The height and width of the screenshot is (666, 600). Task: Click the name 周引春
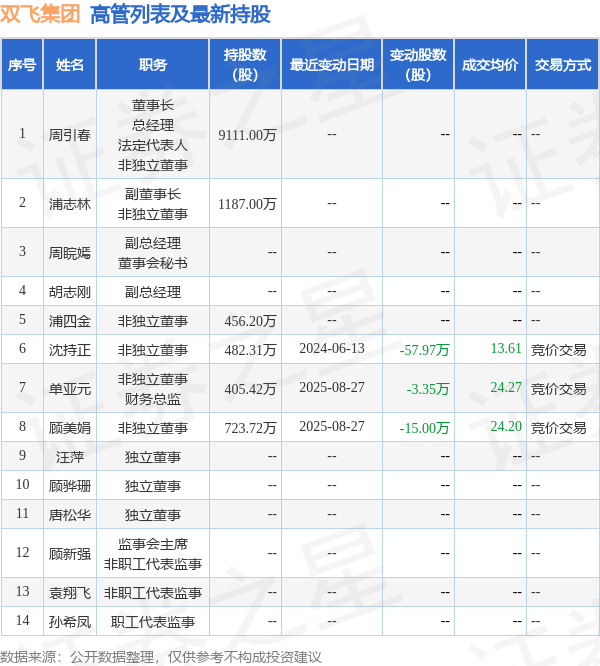[x=70, y=135]
